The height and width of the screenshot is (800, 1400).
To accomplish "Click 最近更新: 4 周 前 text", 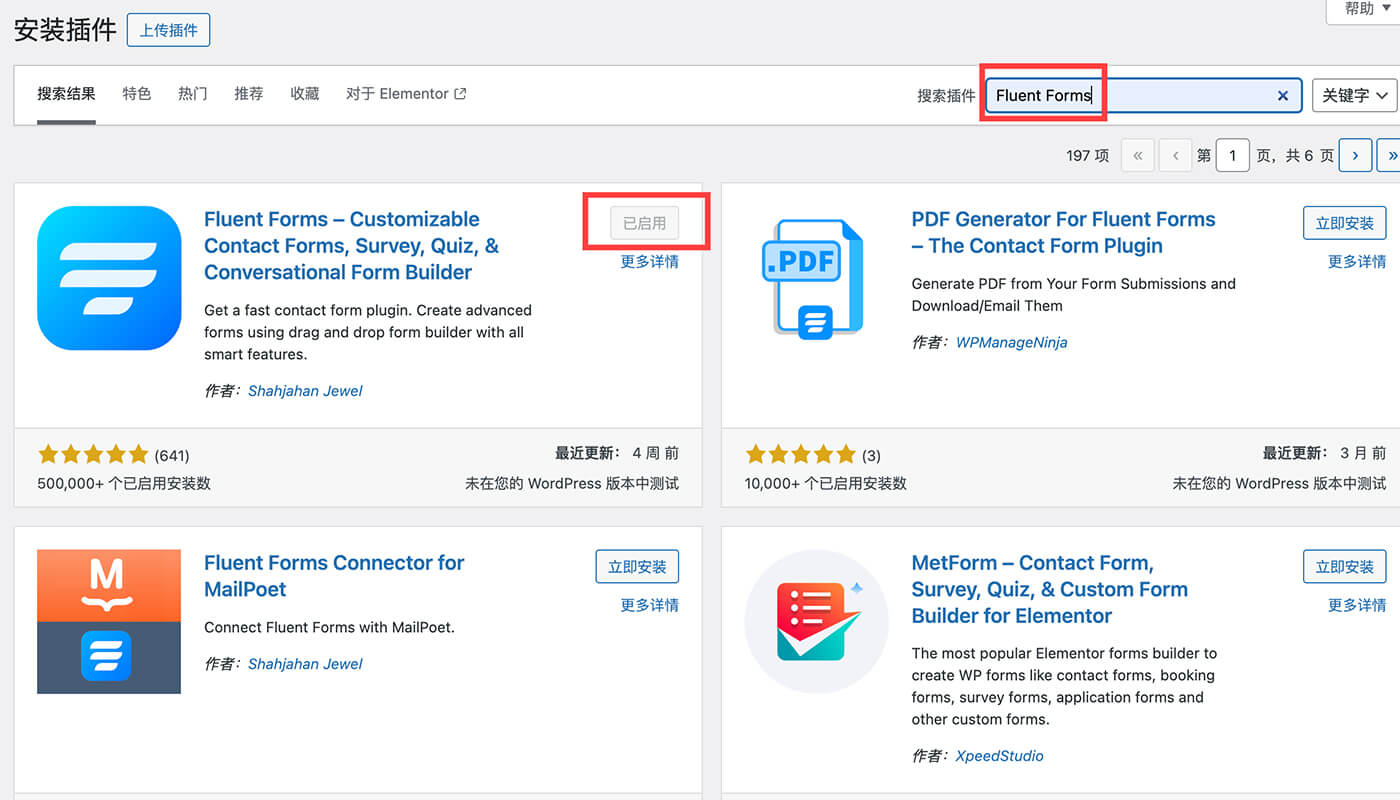I will tap(617, 453).
